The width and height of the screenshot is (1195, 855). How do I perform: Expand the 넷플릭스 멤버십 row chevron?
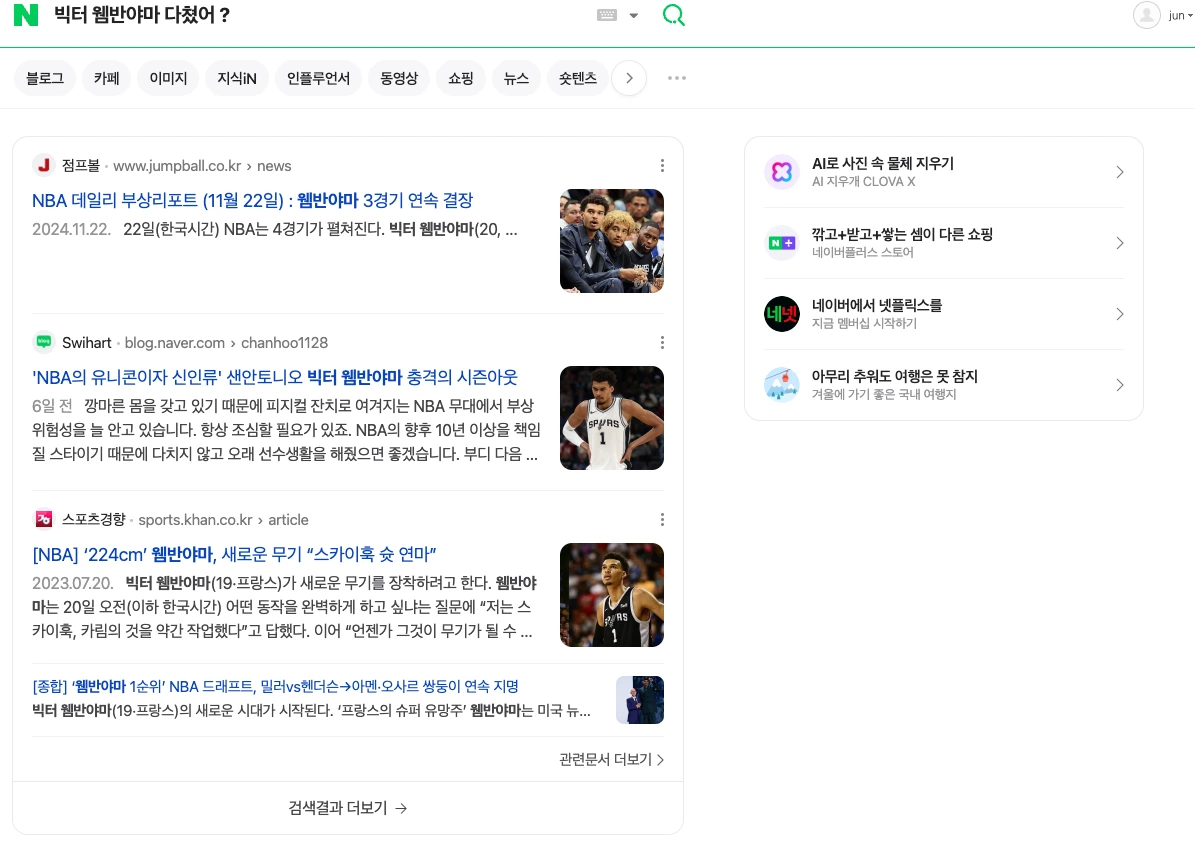click(1120, 314)
